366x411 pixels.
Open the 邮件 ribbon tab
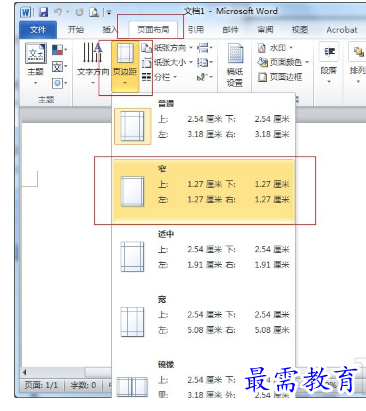click(x=230, y=30)
